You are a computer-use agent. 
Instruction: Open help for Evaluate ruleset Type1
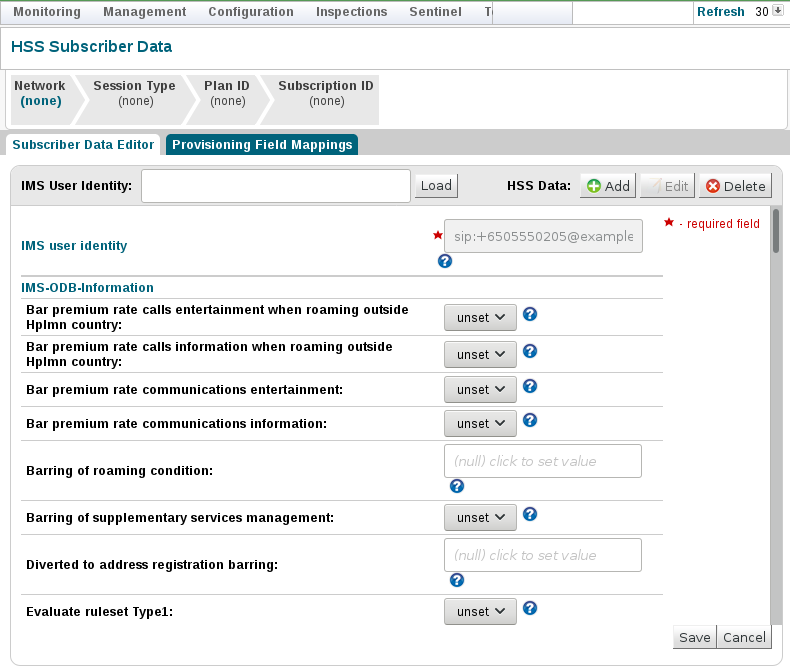pos(530,609)
